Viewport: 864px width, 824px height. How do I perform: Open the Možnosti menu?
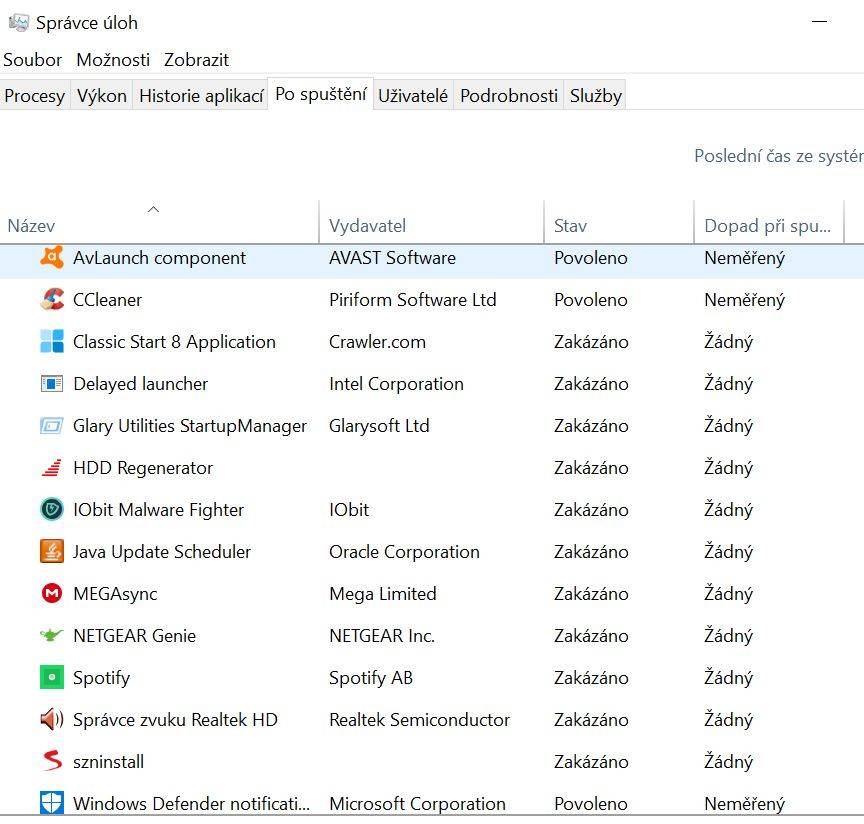(113, 60)
